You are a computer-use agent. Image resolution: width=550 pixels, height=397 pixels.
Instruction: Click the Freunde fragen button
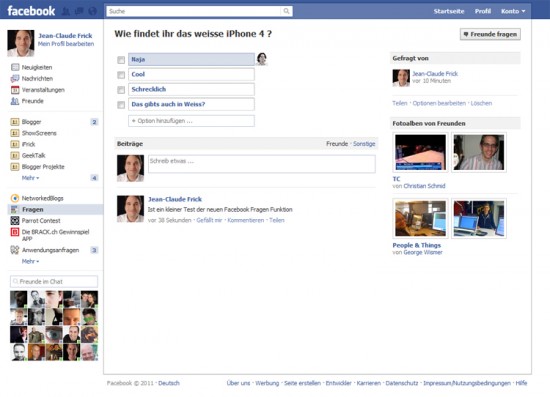490,34
